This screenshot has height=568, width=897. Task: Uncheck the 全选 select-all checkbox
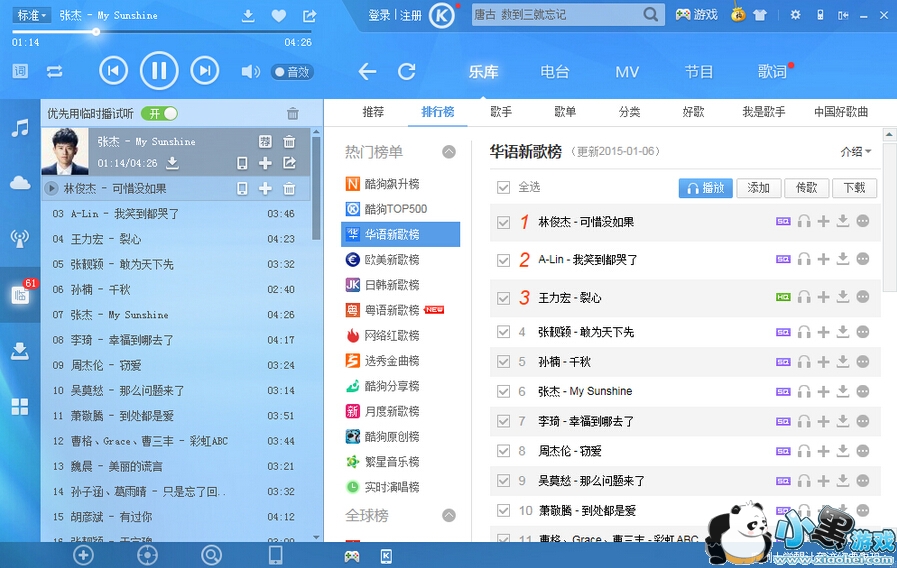tap(503, 188)
